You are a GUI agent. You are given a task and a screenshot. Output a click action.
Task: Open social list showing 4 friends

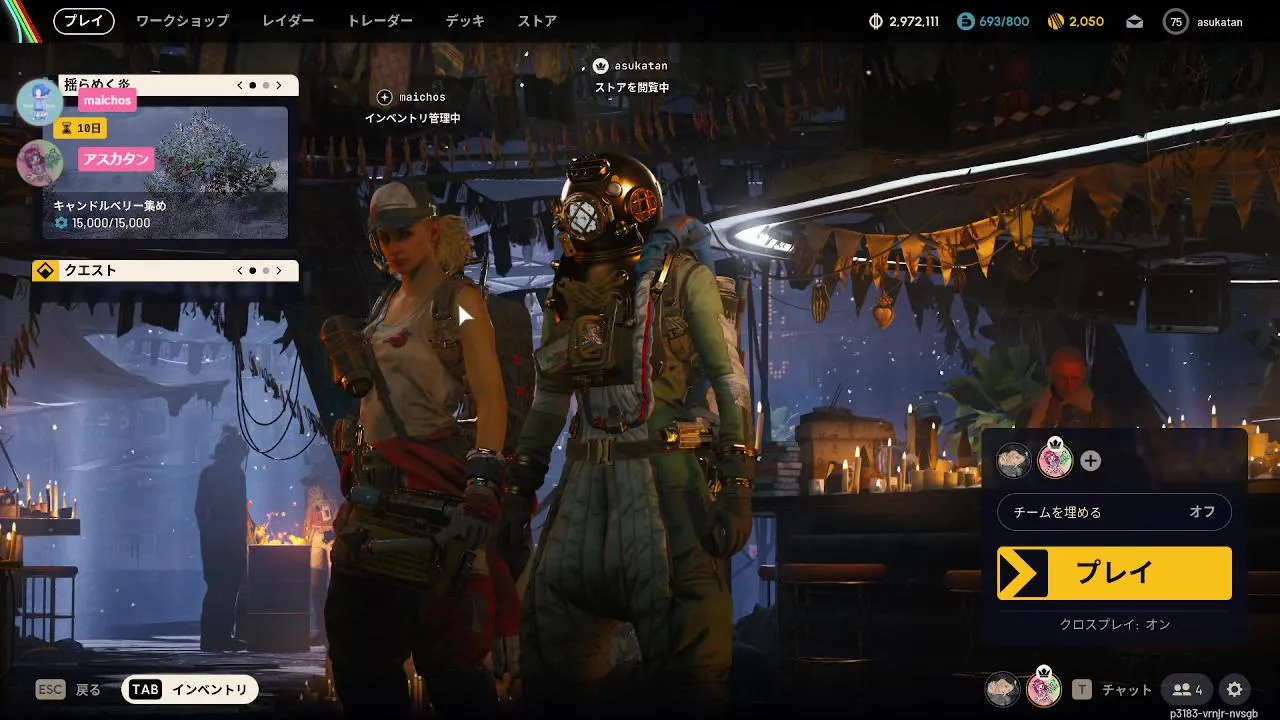[x=1187, y=689]
